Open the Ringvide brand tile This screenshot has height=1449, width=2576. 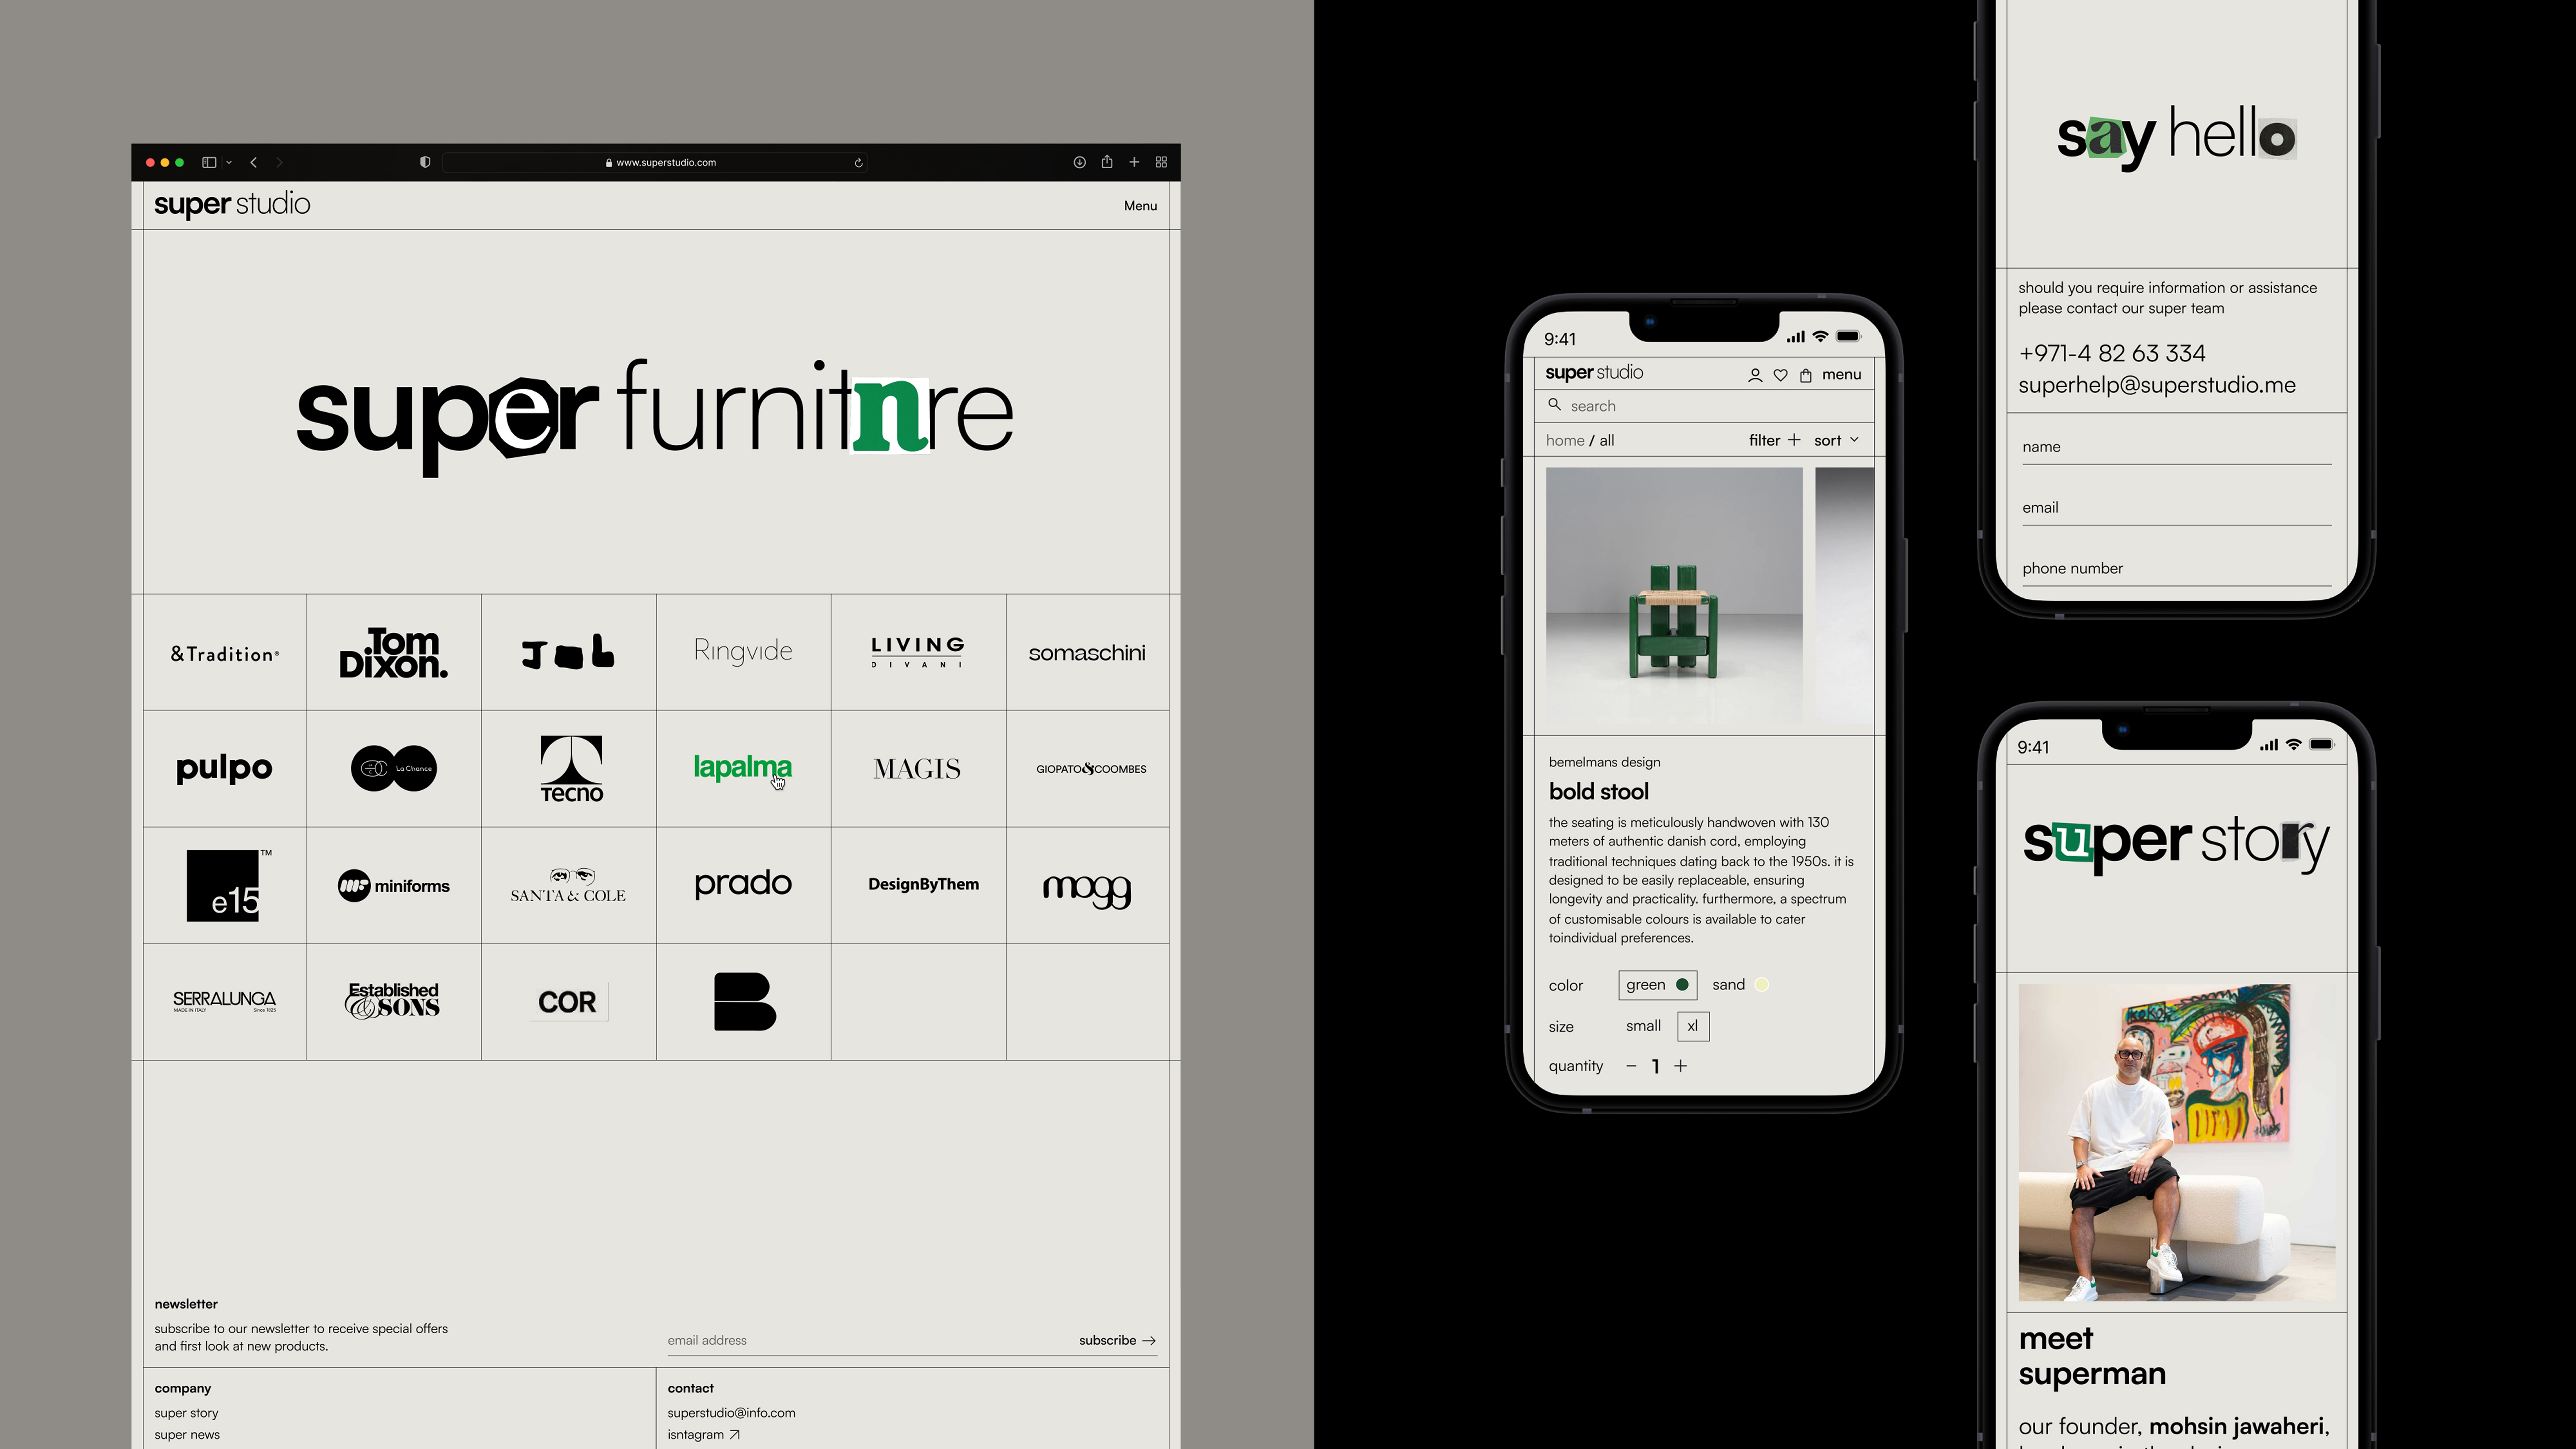[743, 653]
